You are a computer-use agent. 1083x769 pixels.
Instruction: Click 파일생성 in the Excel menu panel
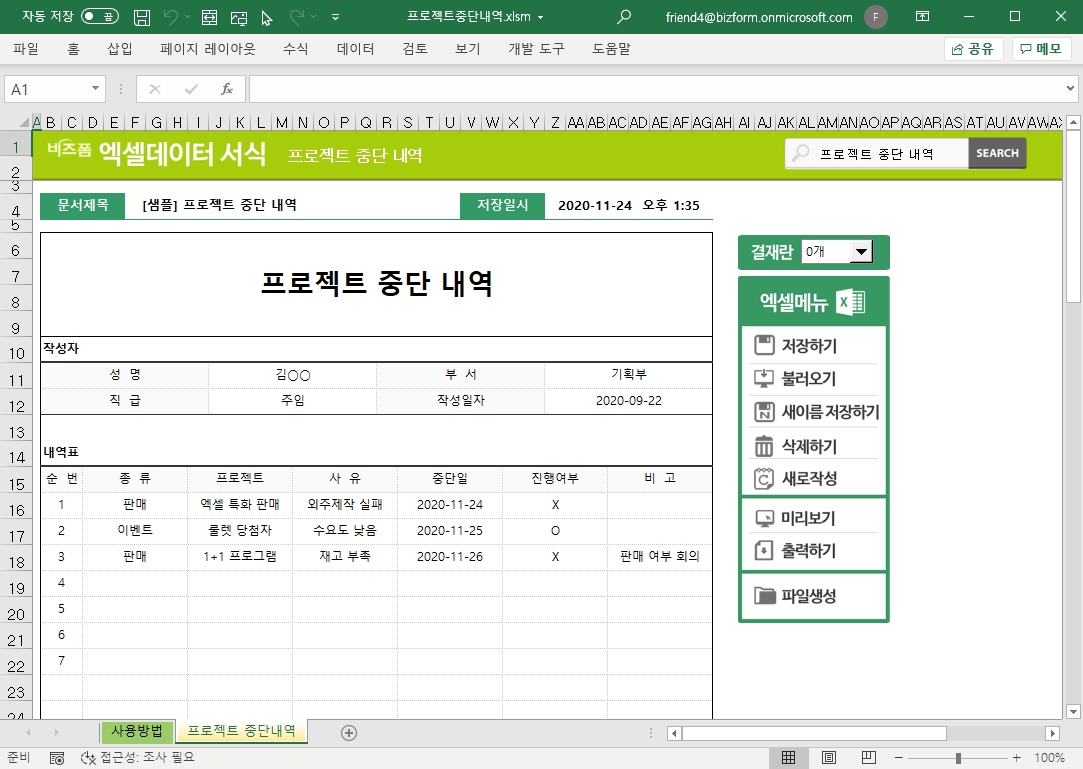(x=808, y=597)
